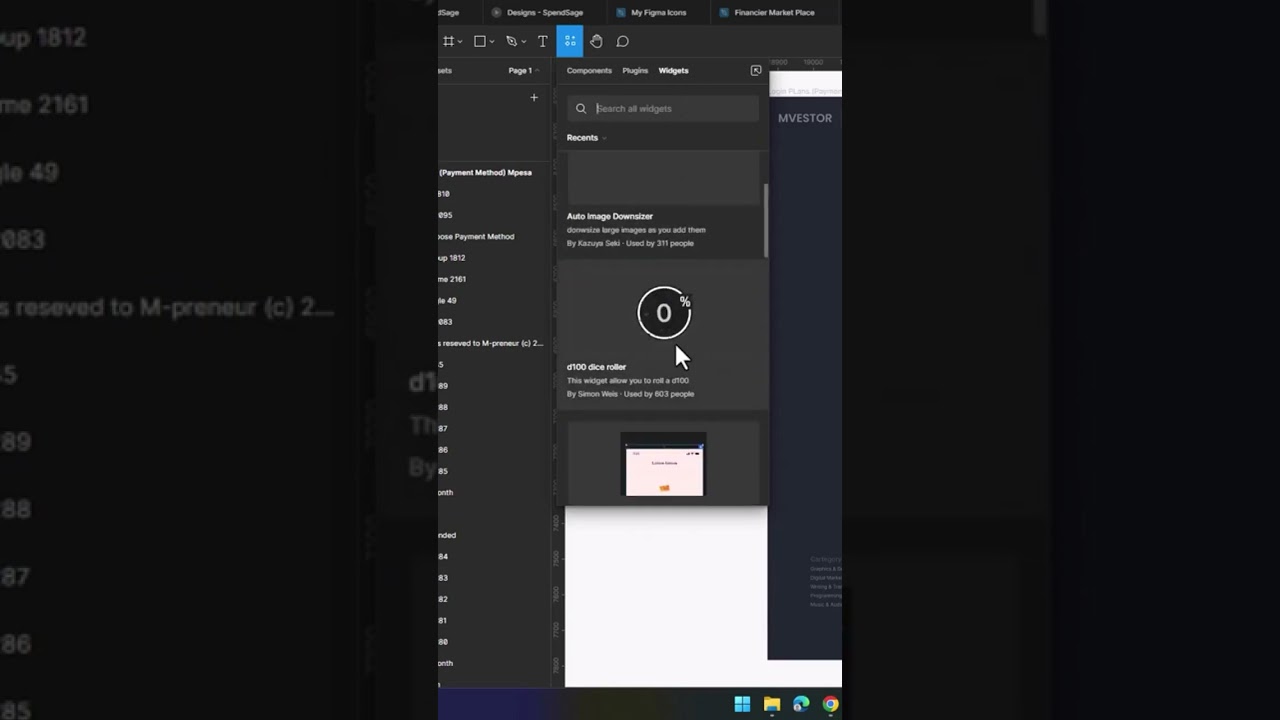Viewport: 1280px width, 720px height.
Task: Switch to the Components tab
Action: [x=589, y=71]
